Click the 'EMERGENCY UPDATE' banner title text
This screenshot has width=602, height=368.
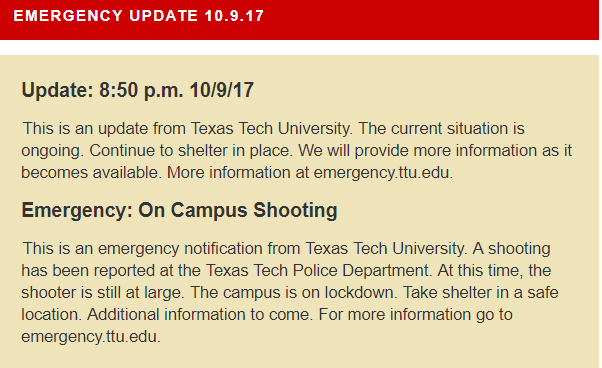coord(106,16)
